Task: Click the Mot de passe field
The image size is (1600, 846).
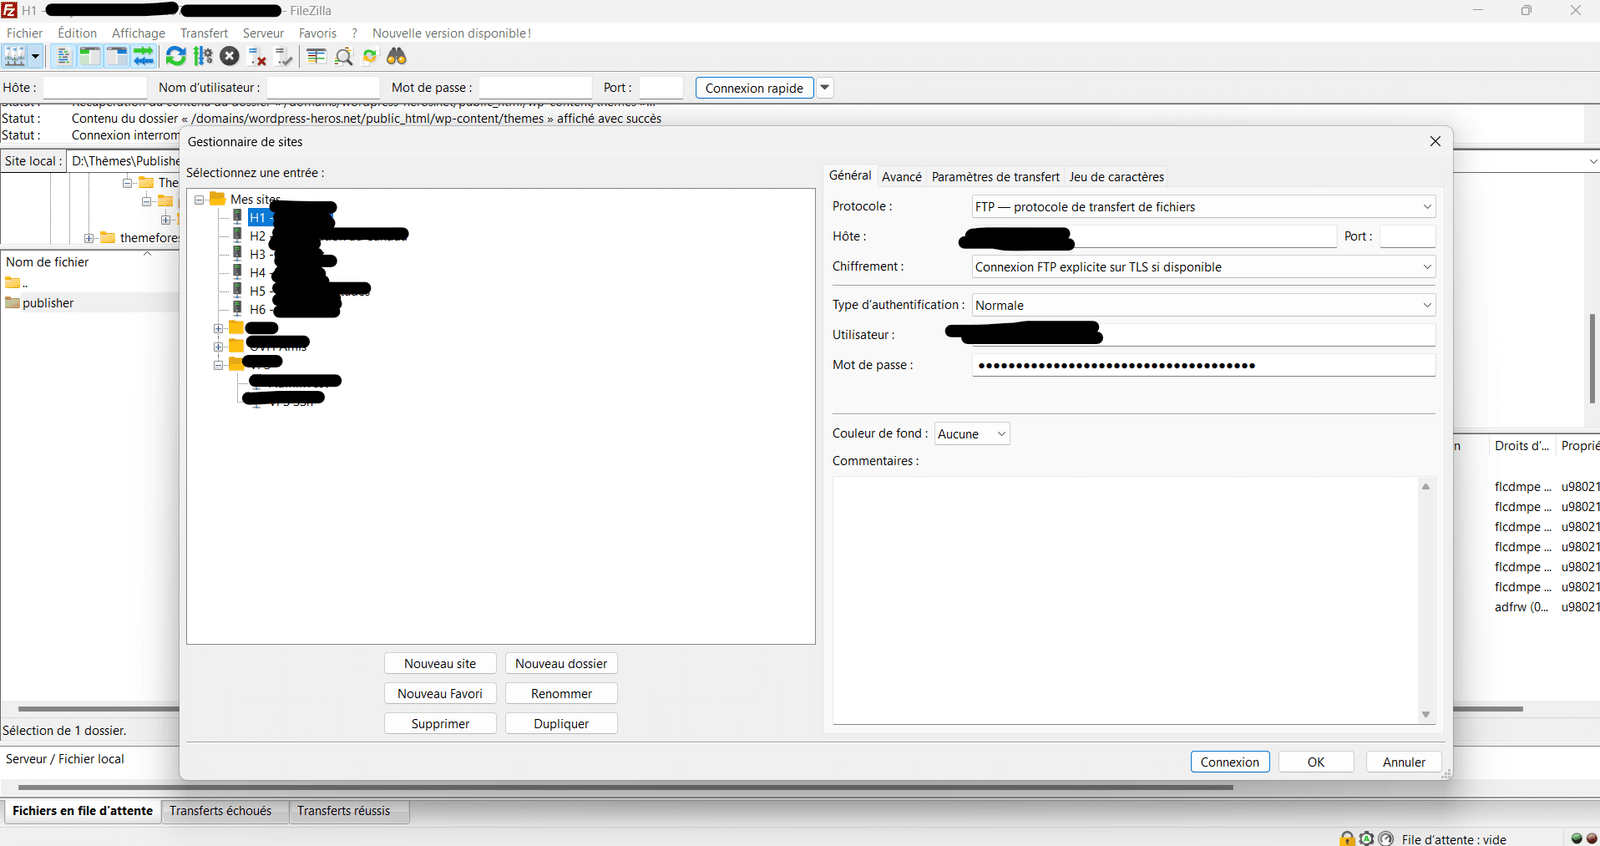Action: [x=1203, y=365]
